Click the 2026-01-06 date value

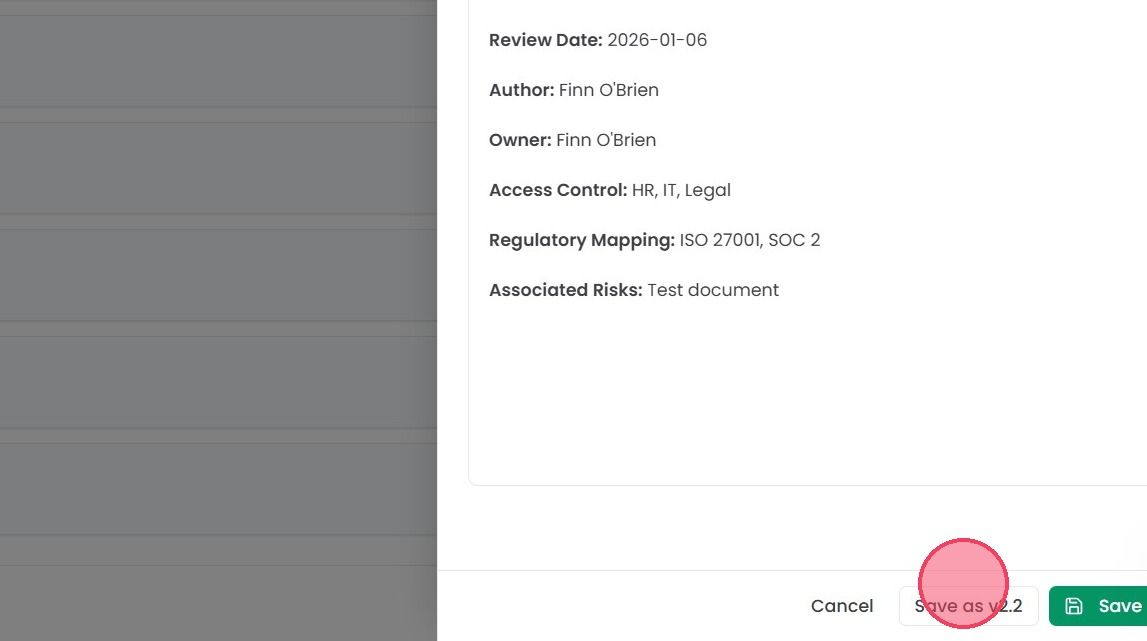[657, 40]
